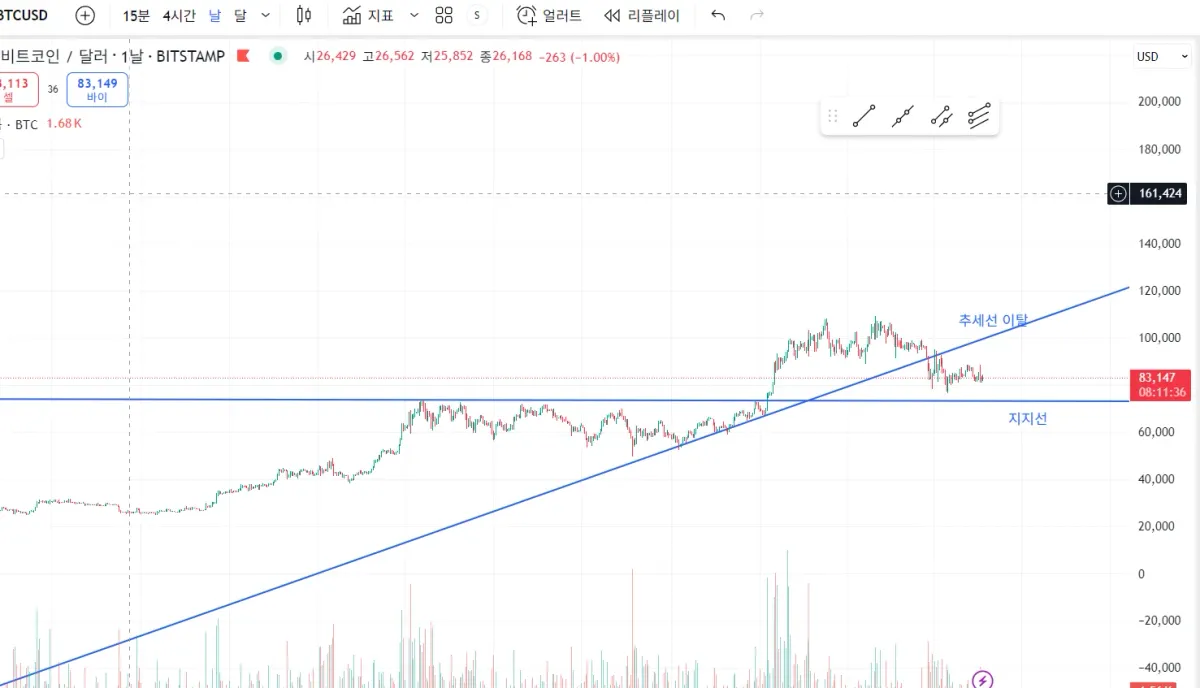Click the 83,149 바이 buy button

(97, 90)
